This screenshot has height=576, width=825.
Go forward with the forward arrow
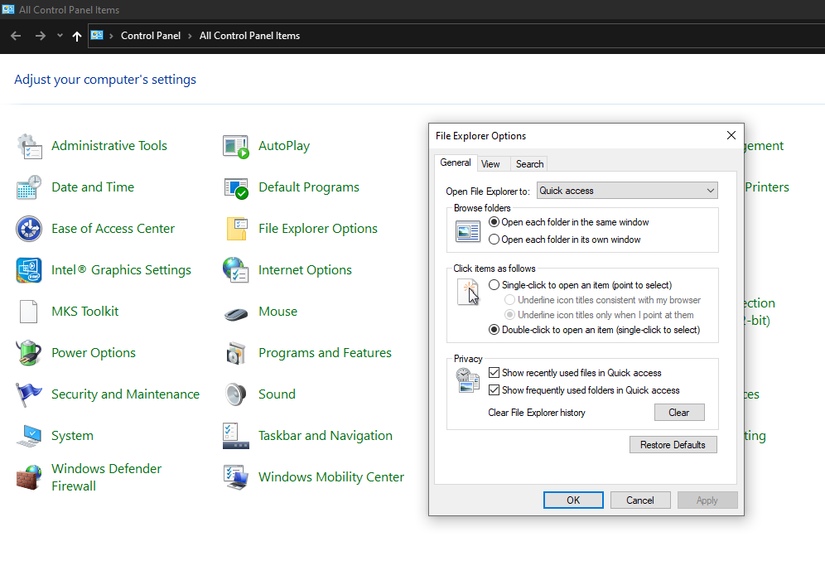click(40, 36)
